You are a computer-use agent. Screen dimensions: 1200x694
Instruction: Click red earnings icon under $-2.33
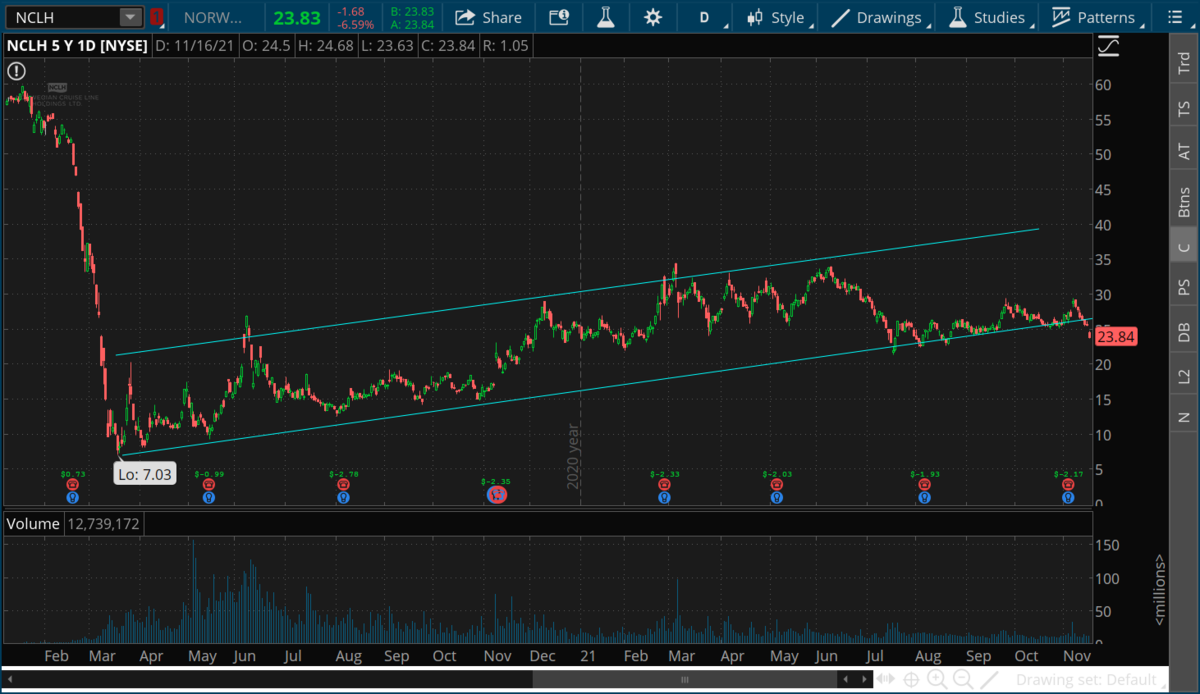tap(665, 485)
